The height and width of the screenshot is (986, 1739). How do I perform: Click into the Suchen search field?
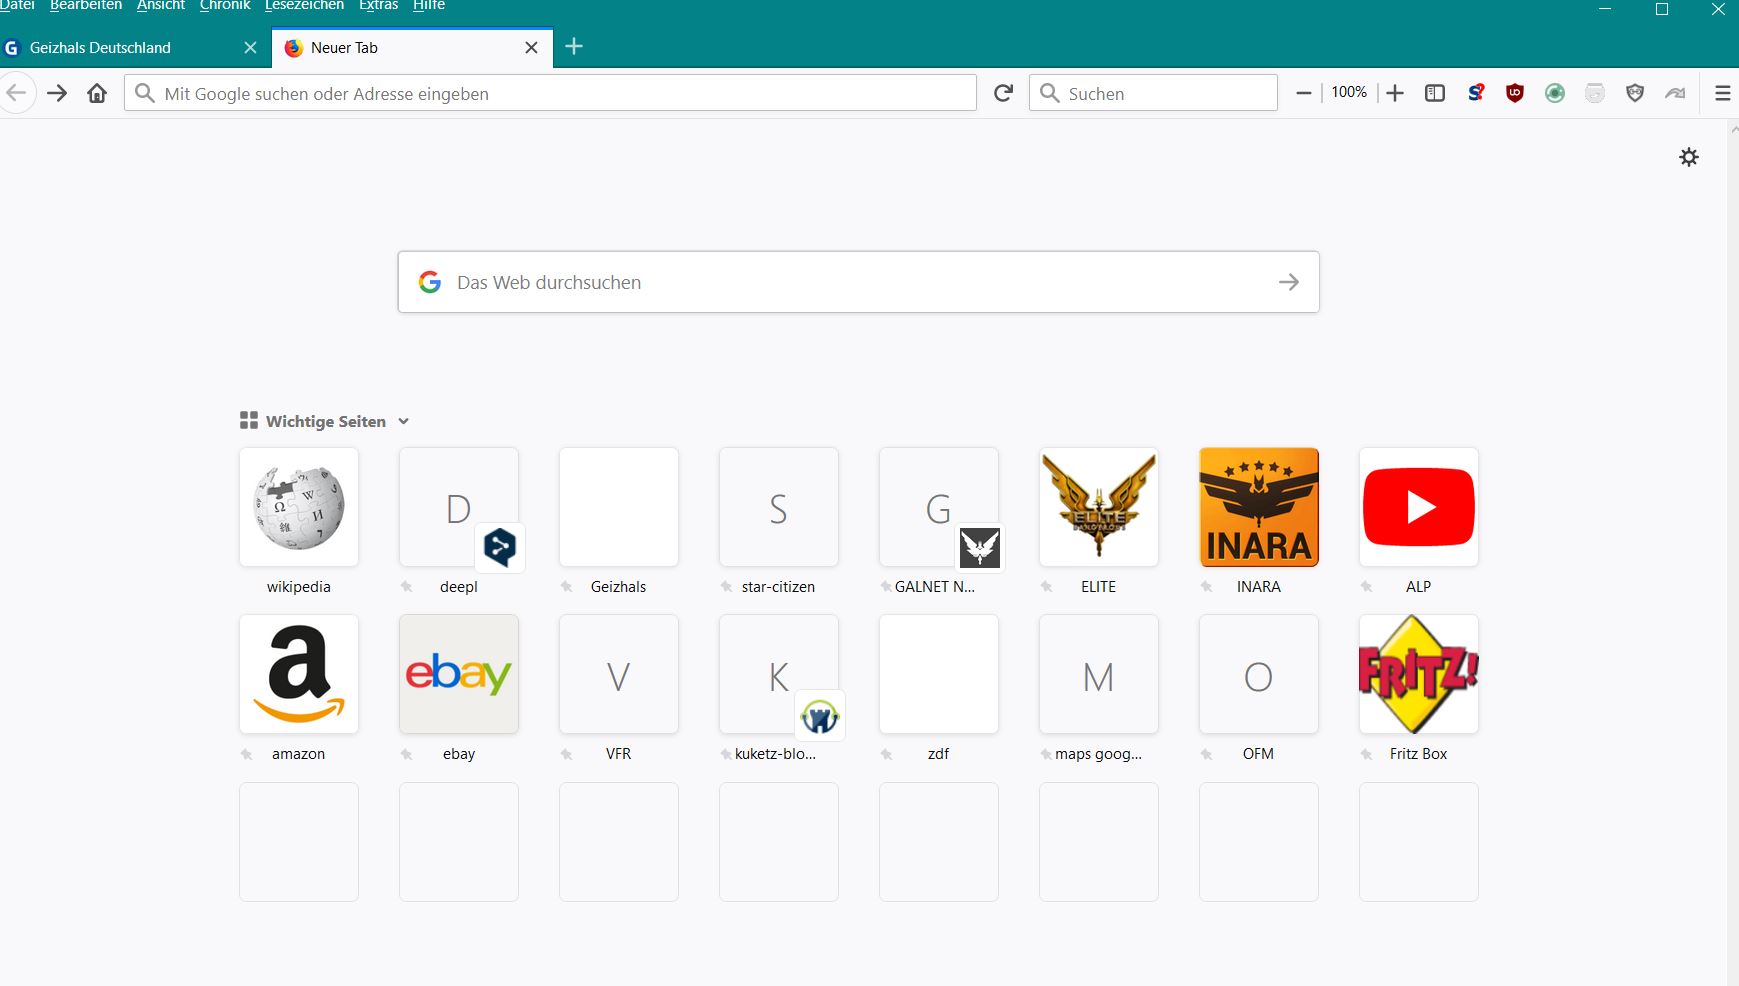pos(1153,93)
